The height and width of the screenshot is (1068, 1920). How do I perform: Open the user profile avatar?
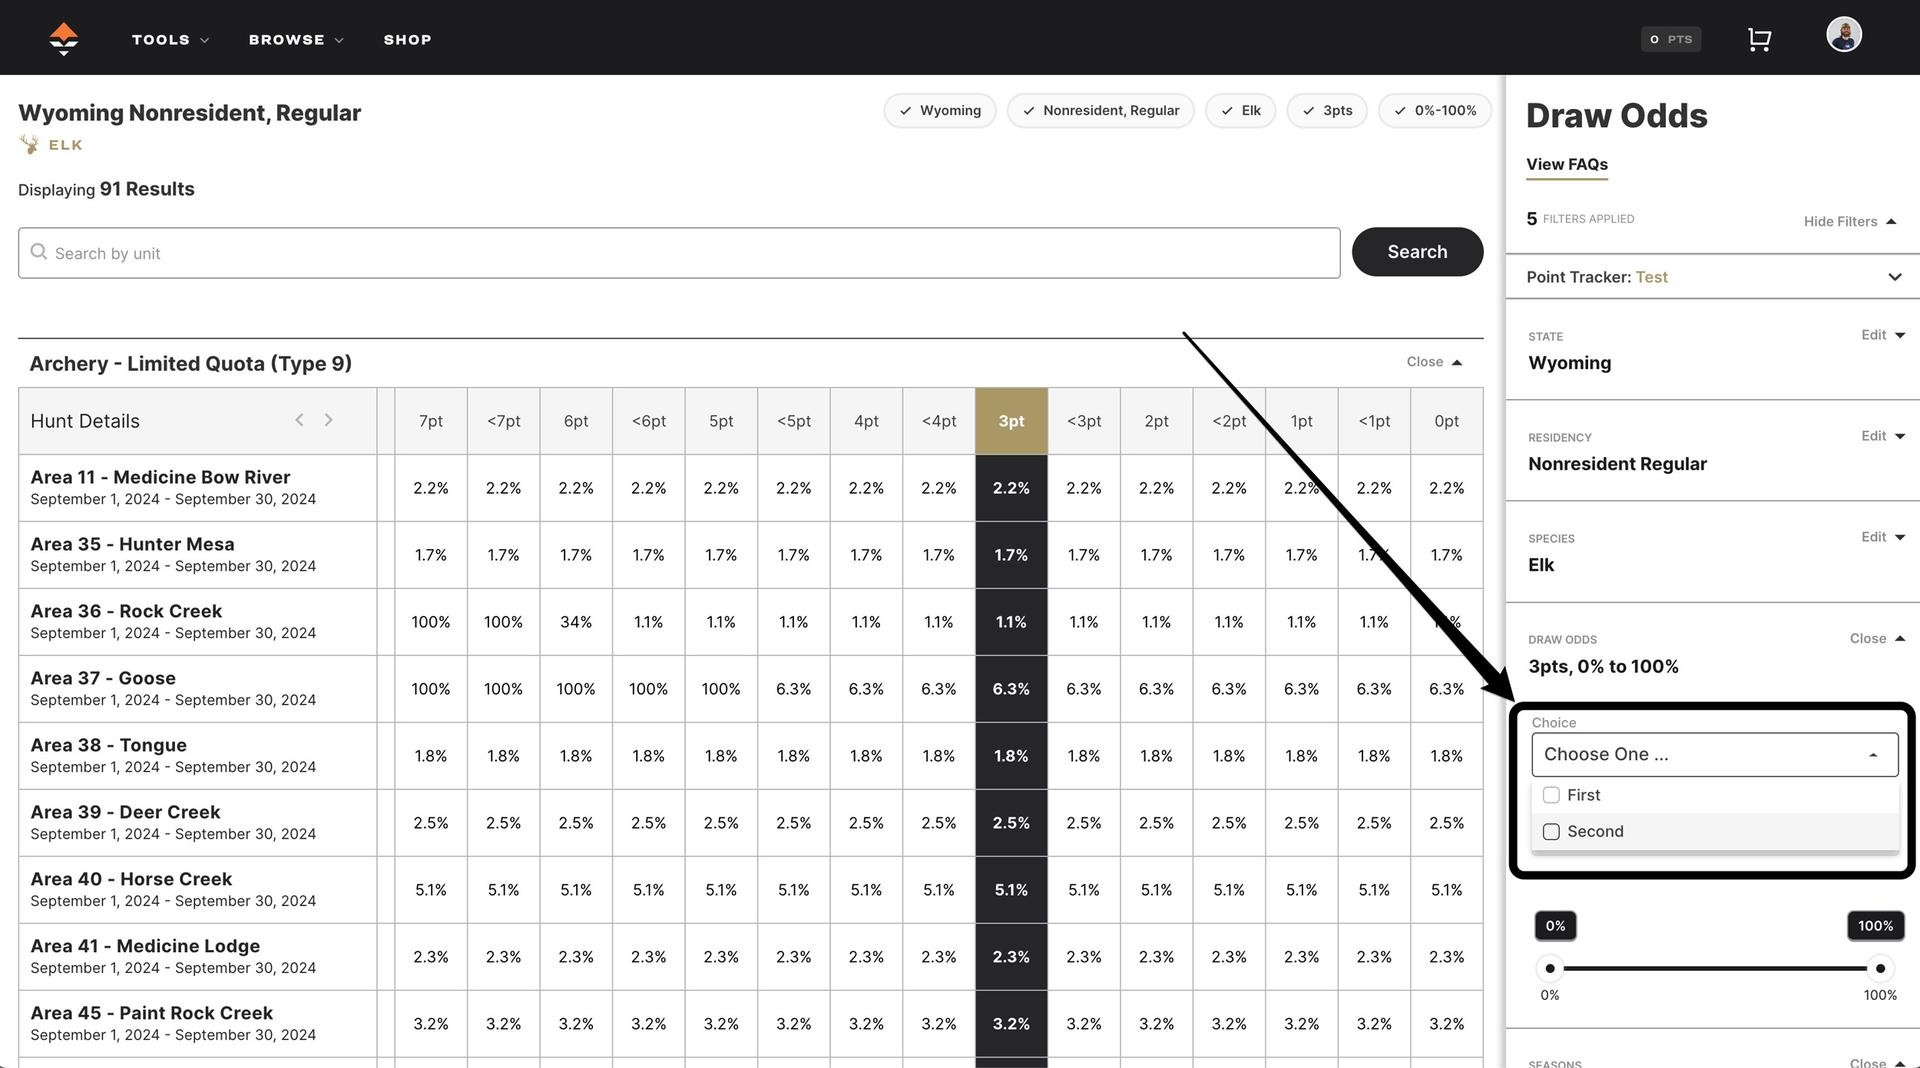coord(1843,35)
